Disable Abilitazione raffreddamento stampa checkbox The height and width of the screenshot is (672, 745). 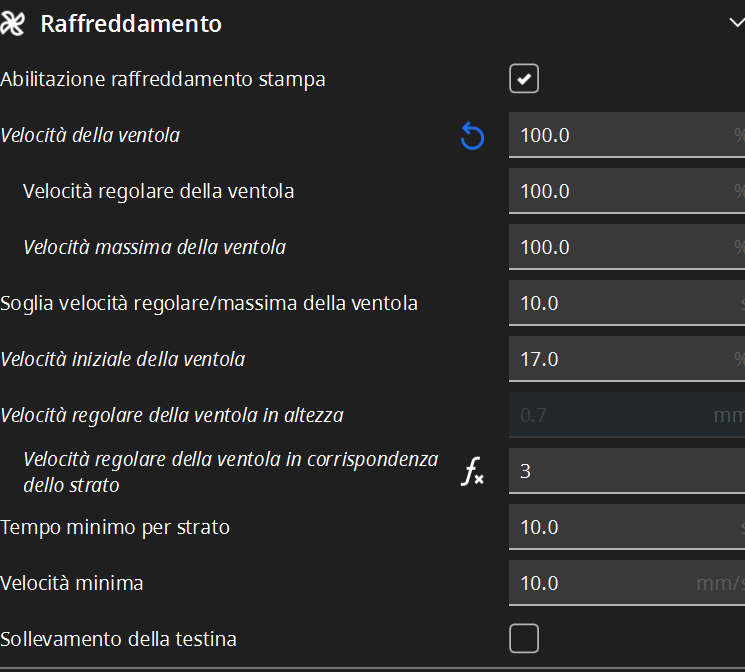(524, 79)
